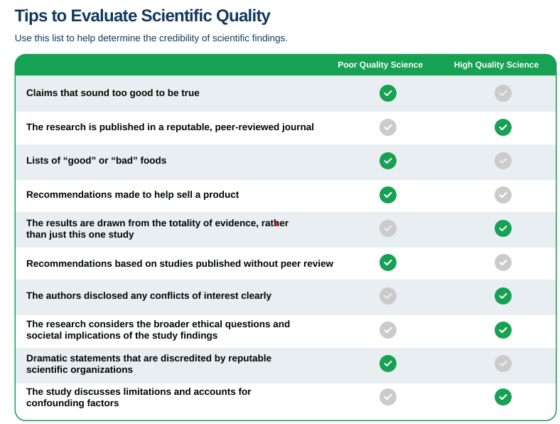Select 'Poor Quality Science' column header
The width and height of the screenshot is (560, 424).
pos(380,65)
